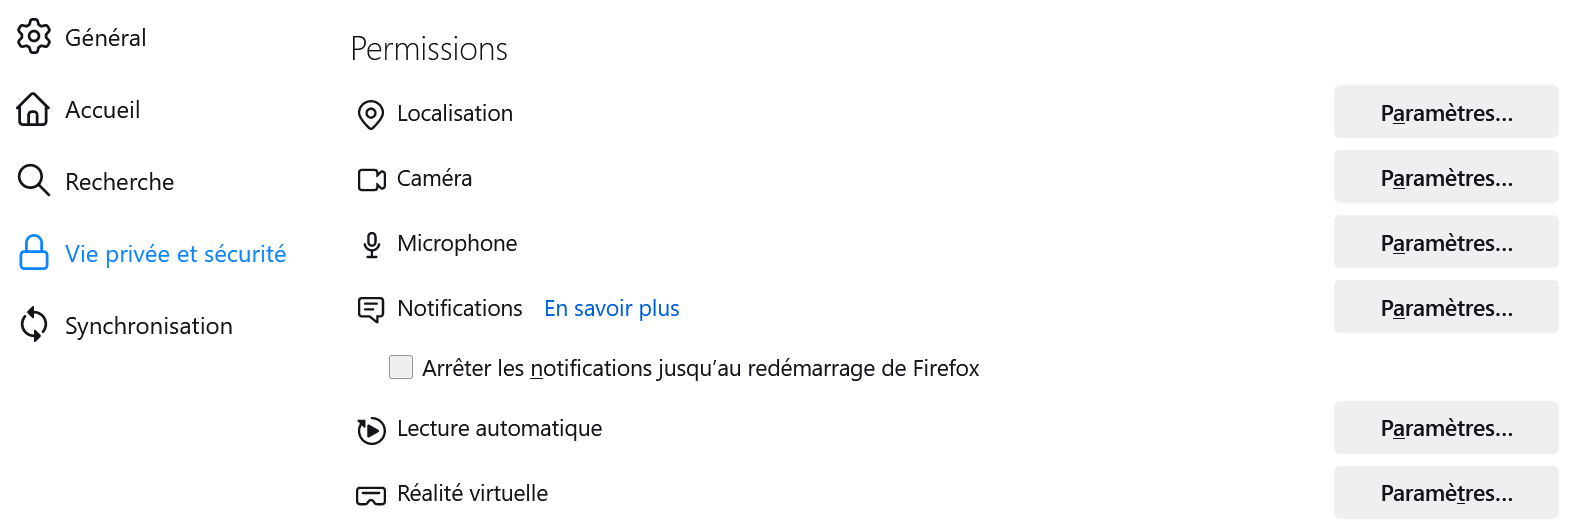Open Paramètres for Notifications
This screenshot has width=1571, height=531.
coord(1446,307)
